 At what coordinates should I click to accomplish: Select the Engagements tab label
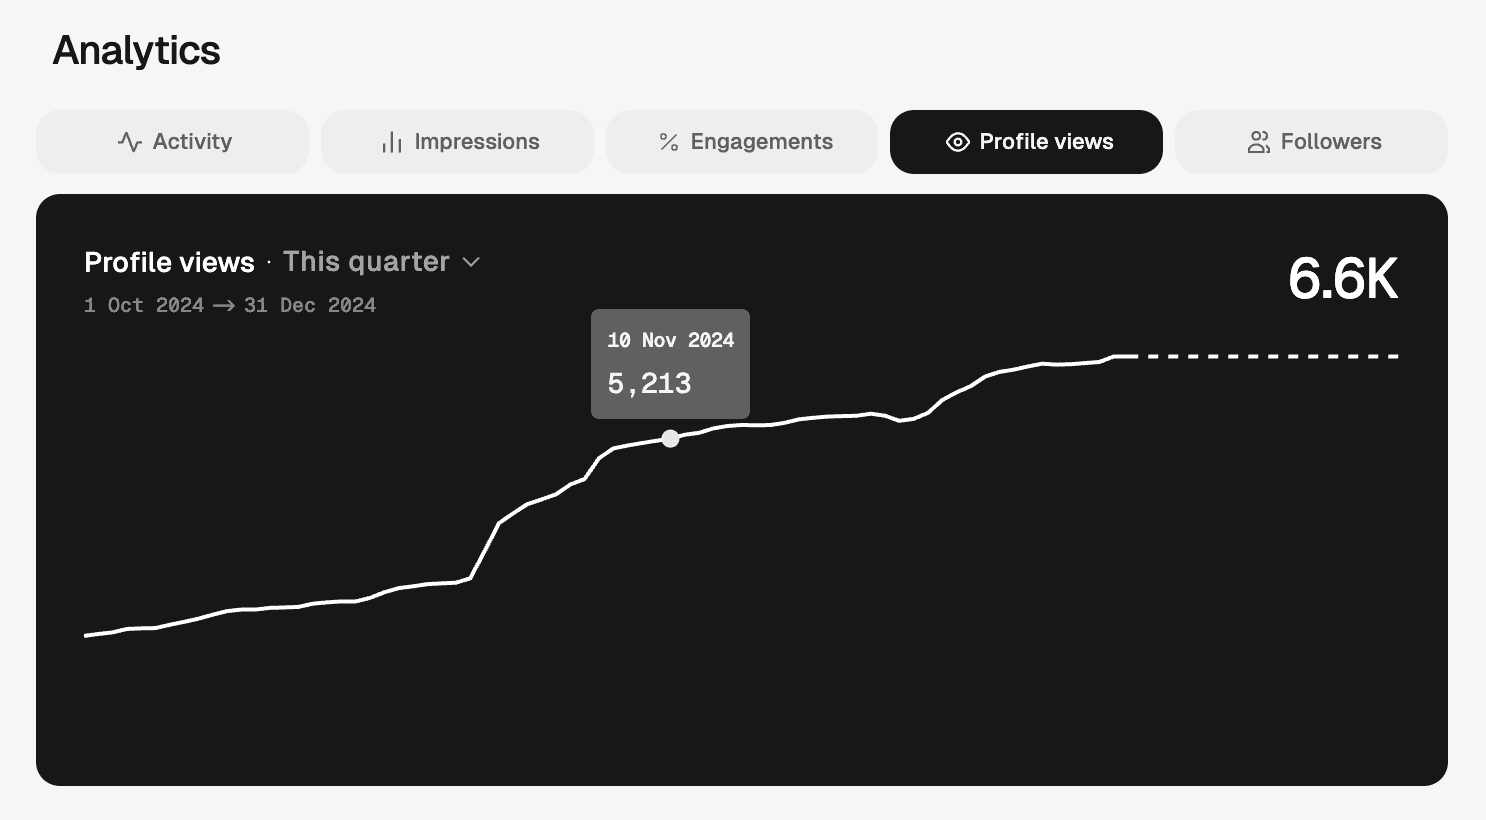[761, 142]
